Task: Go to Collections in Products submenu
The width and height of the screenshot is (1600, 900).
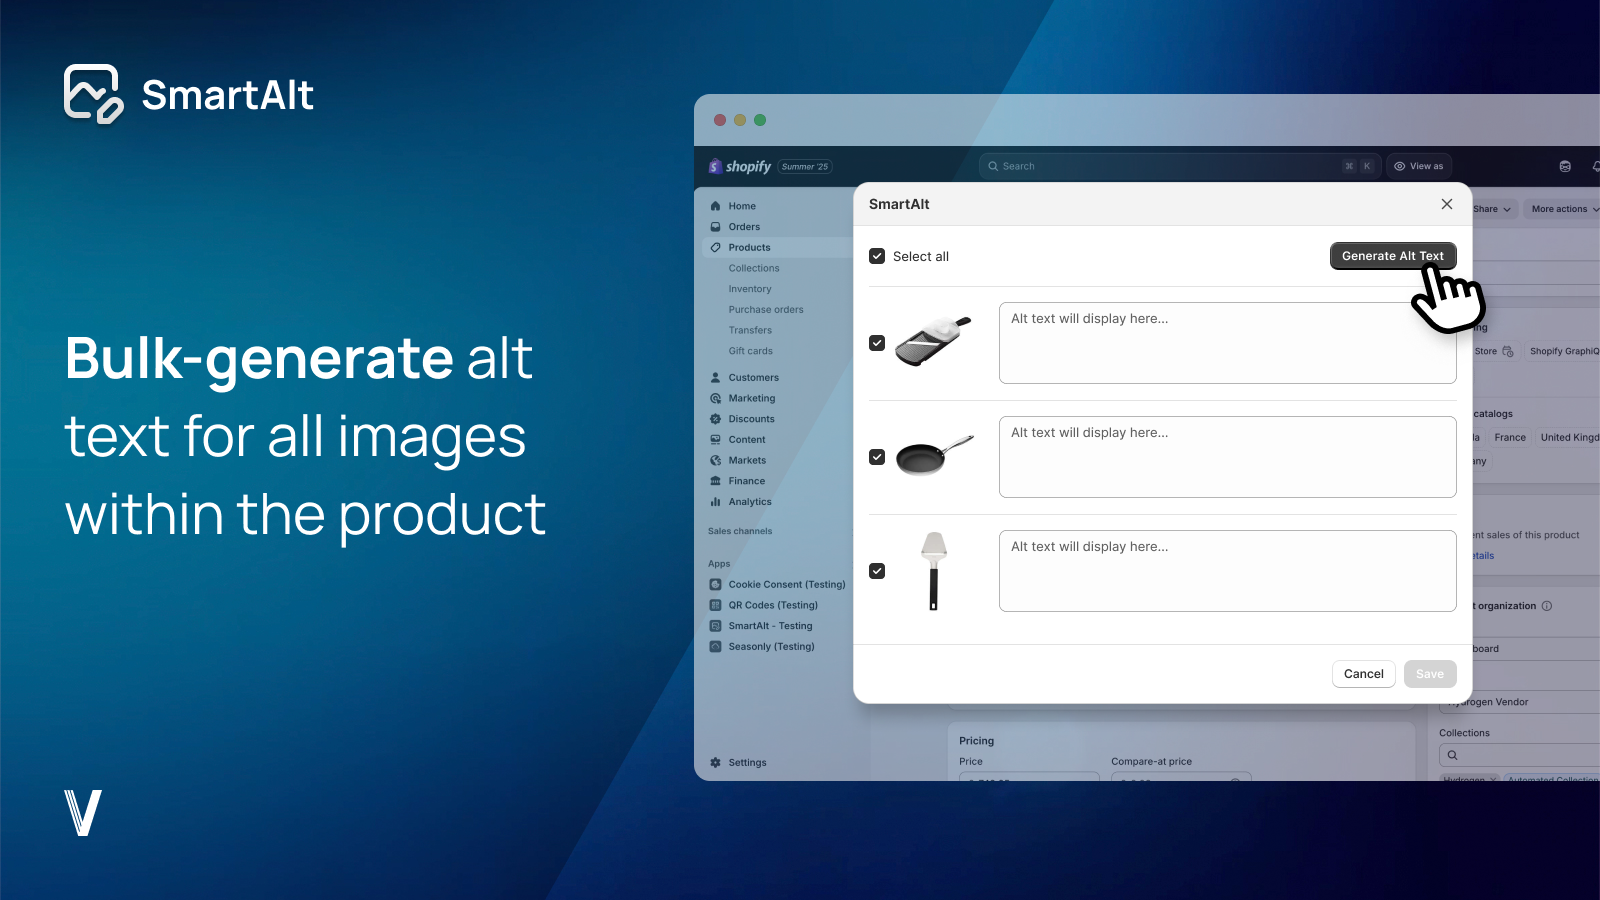Action: [x=754, y=268]
